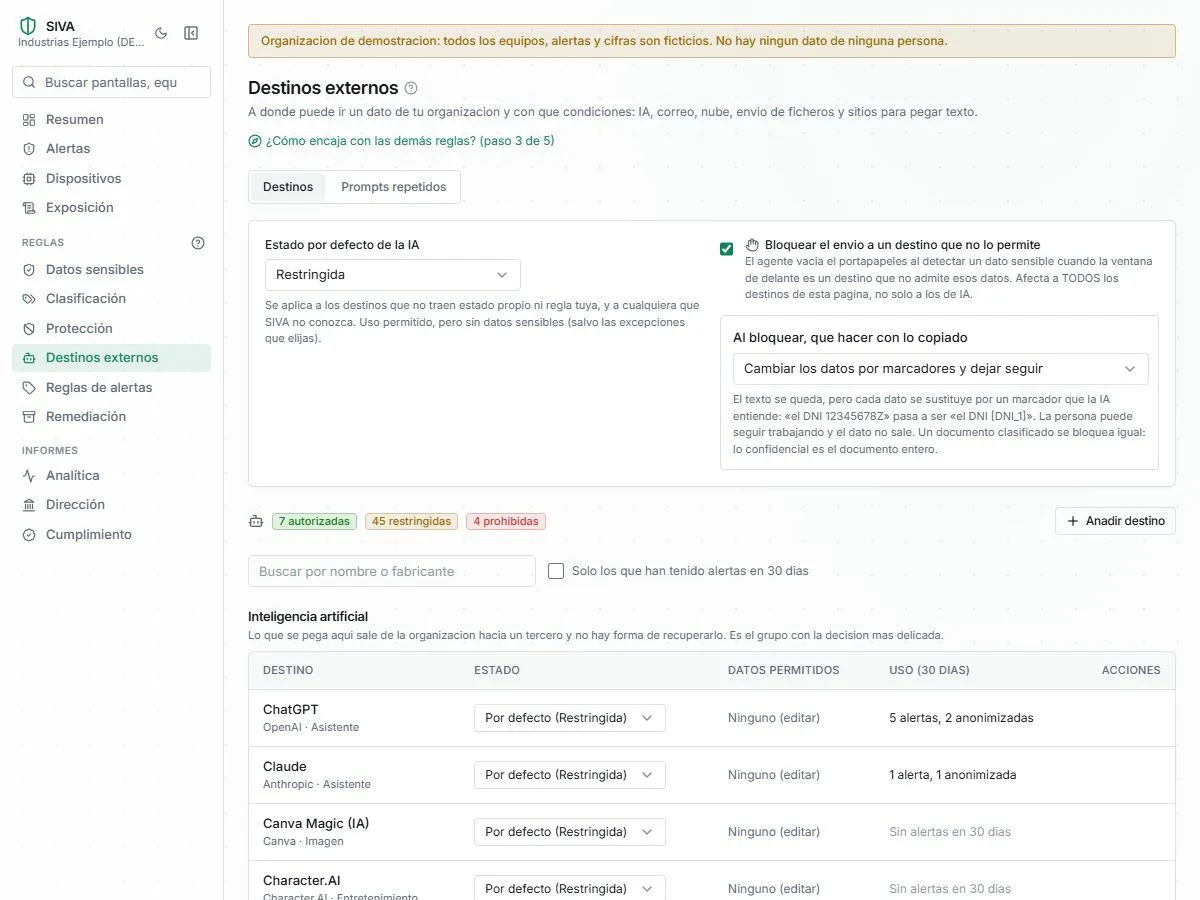Image resolution: width=1200 pixels, height=900 pixels.
Task: Click the USO (30 DIAS) column header
Action: [x=929, y=670]
